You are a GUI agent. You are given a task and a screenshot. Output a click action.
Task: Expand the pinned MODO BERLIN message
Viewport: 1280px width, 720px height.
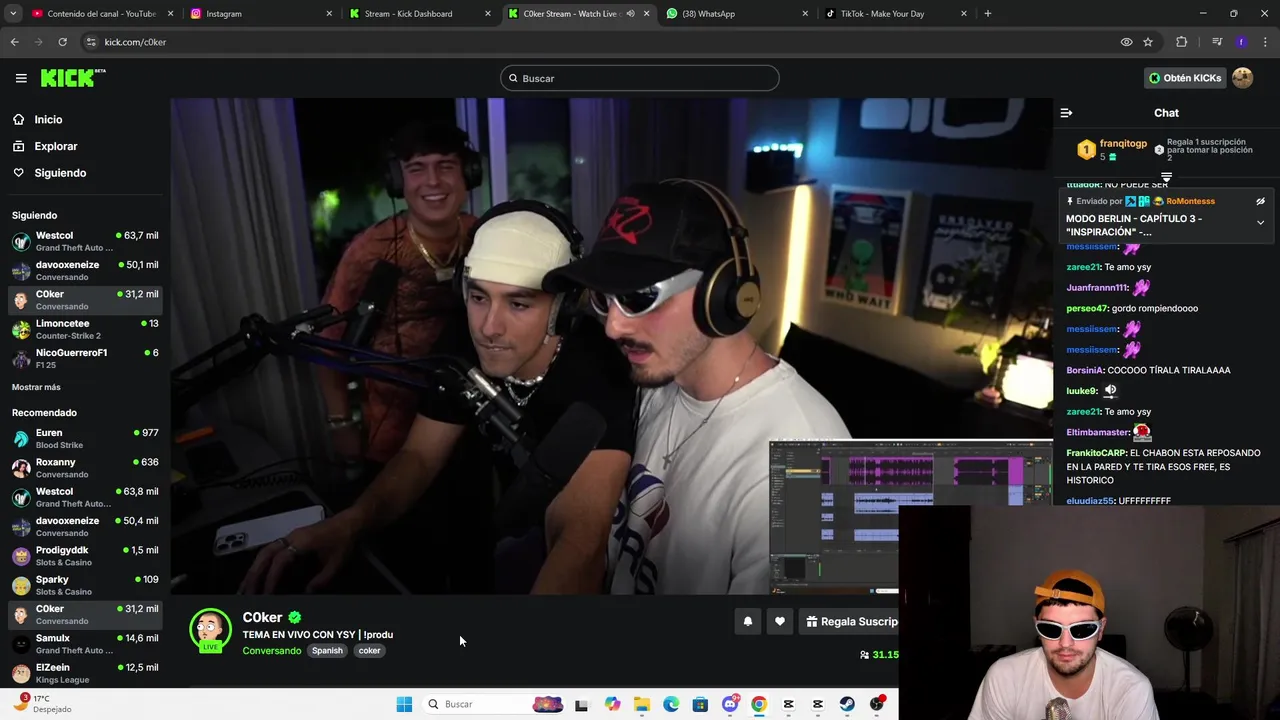tap(1260, 223)
